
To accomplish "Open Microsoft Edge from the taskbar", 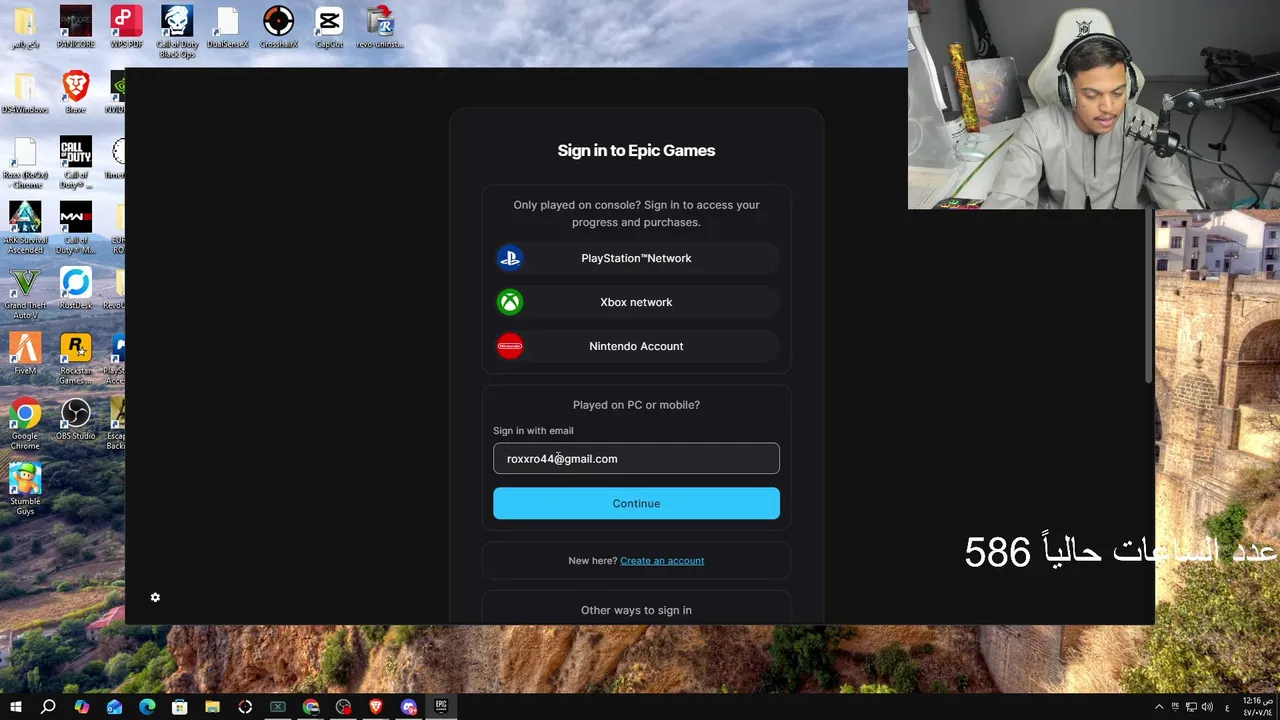I will (147, 707).
